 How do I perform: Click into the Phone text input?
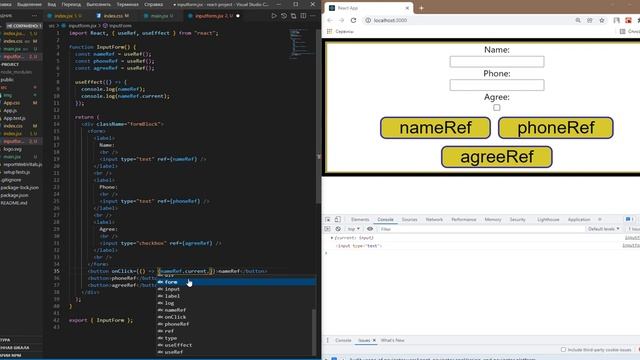(x=497, y=85)
